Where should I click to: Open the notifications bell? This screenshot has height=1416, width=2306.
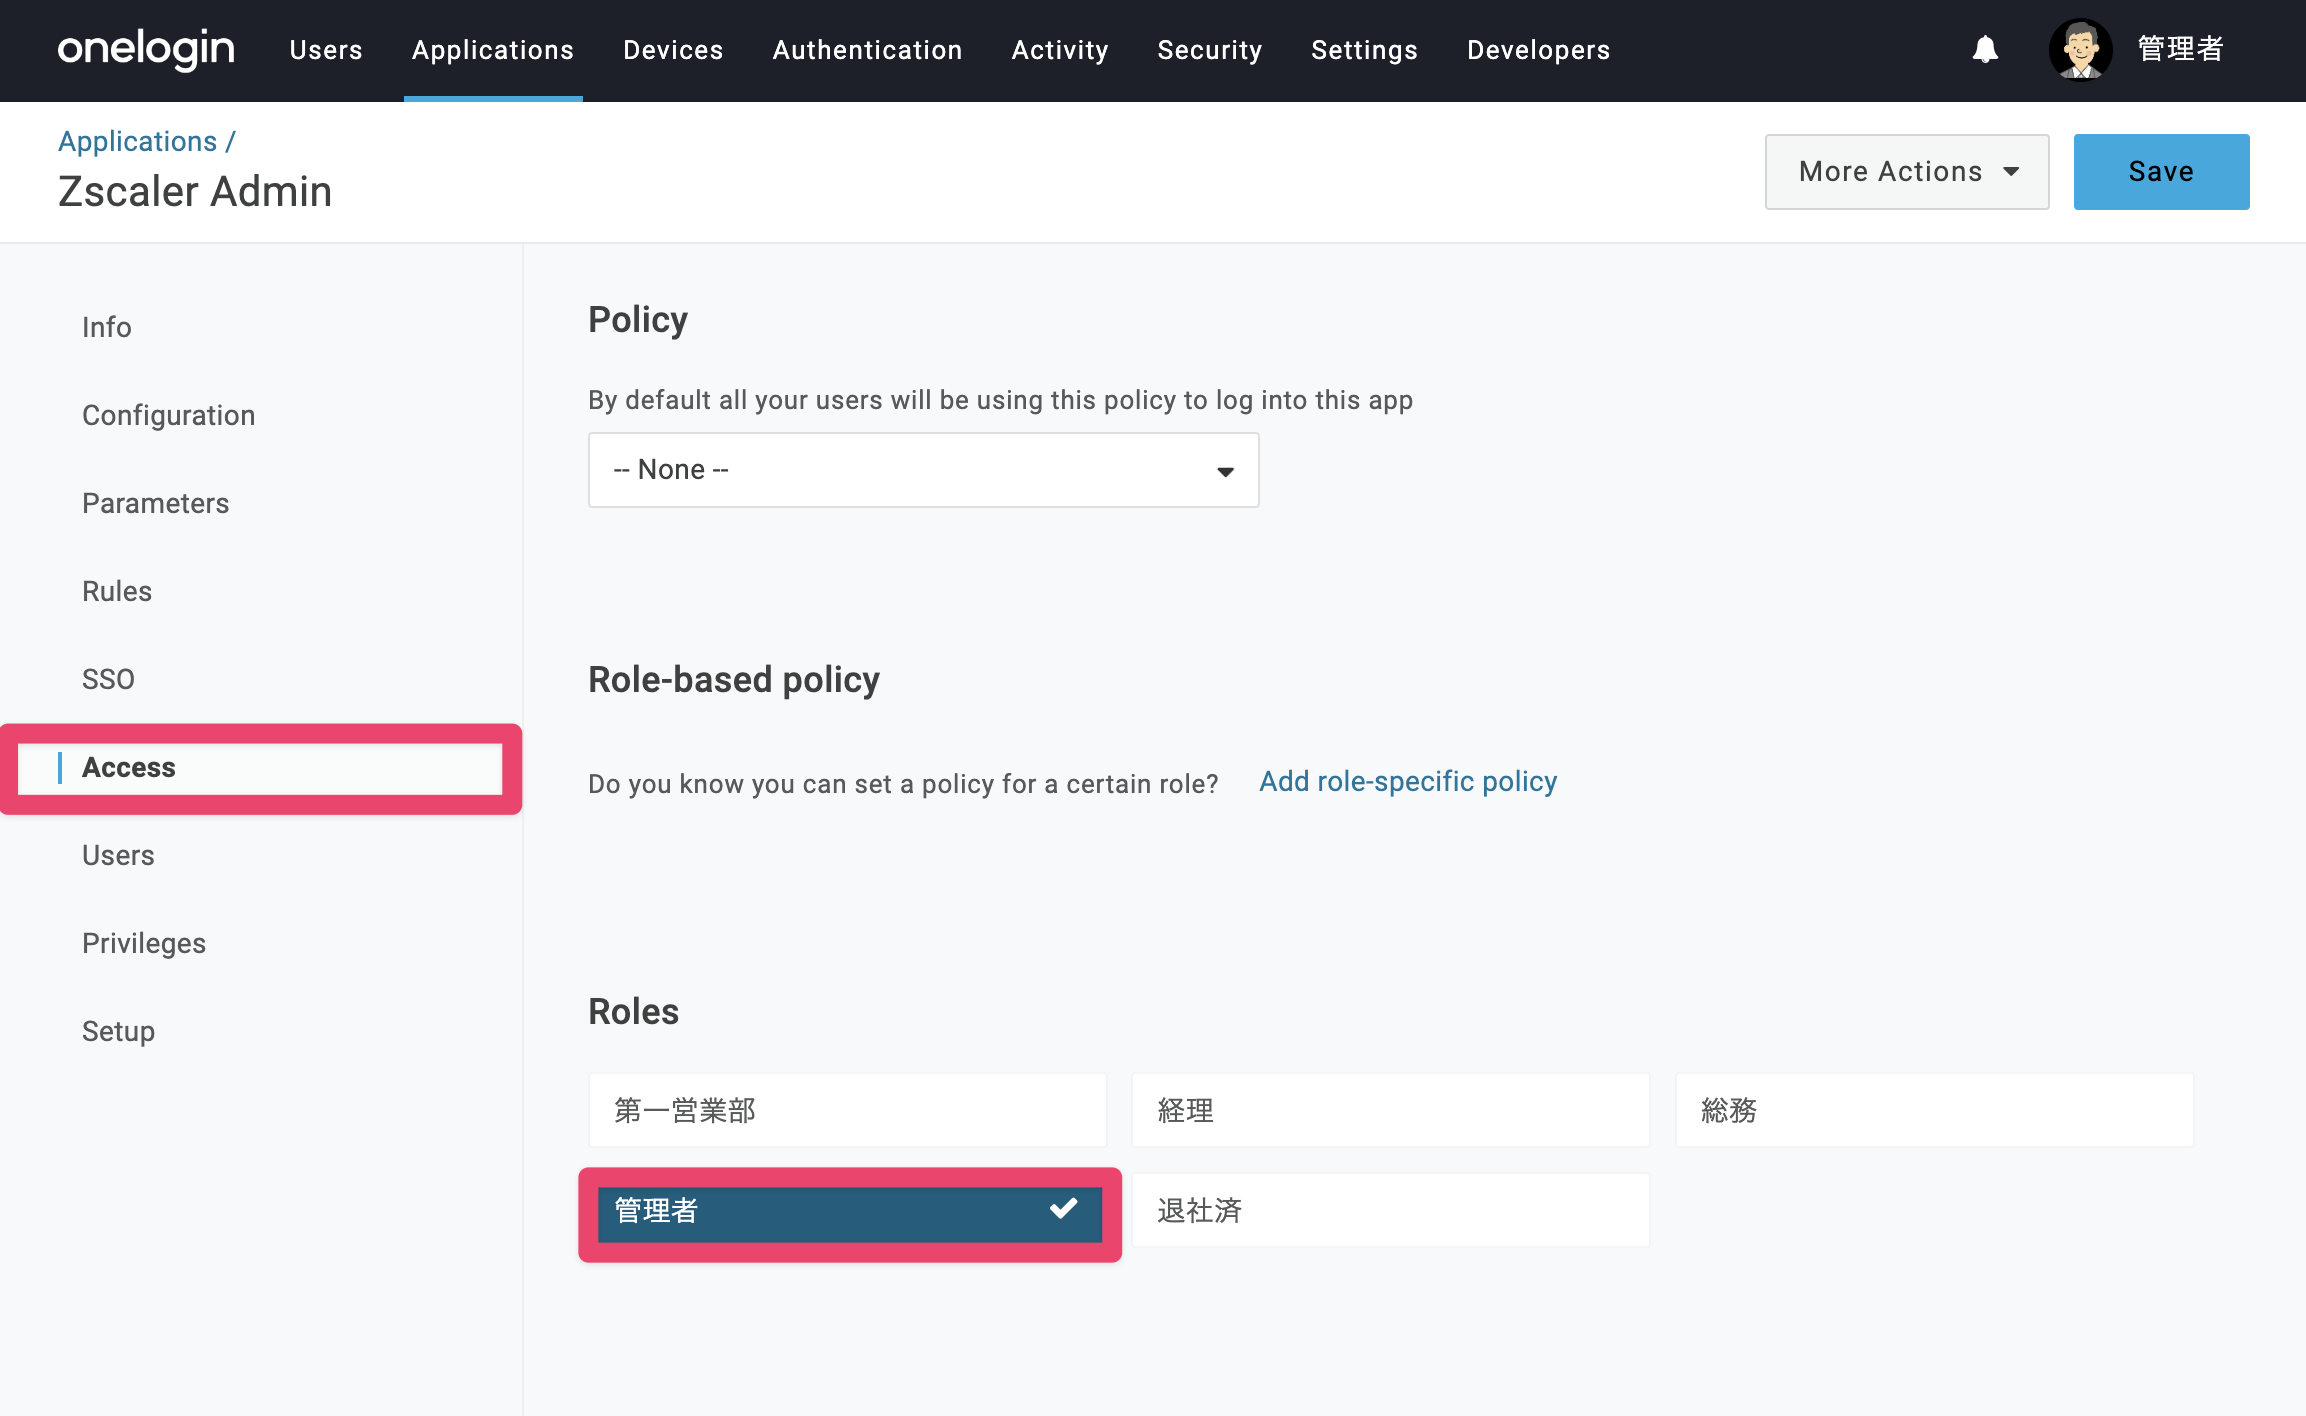coord(1985,49)
